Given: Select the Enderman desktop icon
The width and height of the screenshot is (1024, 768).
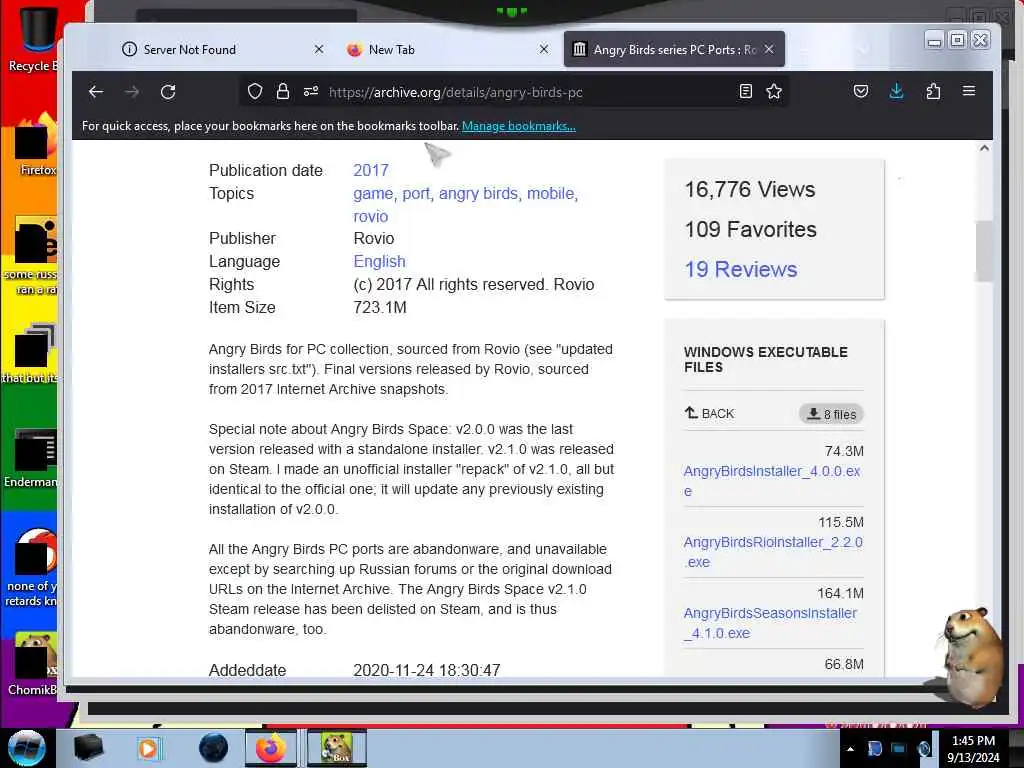Looking at the screenshot, I should point(31,458).
